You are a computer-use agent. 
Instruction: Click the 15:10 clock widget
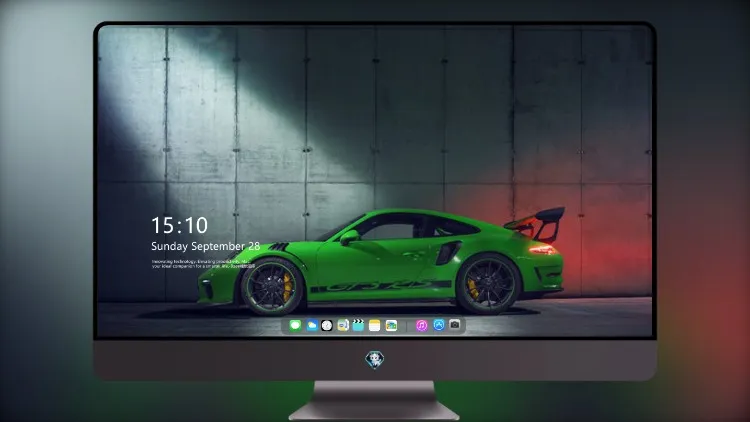(179, 225)
